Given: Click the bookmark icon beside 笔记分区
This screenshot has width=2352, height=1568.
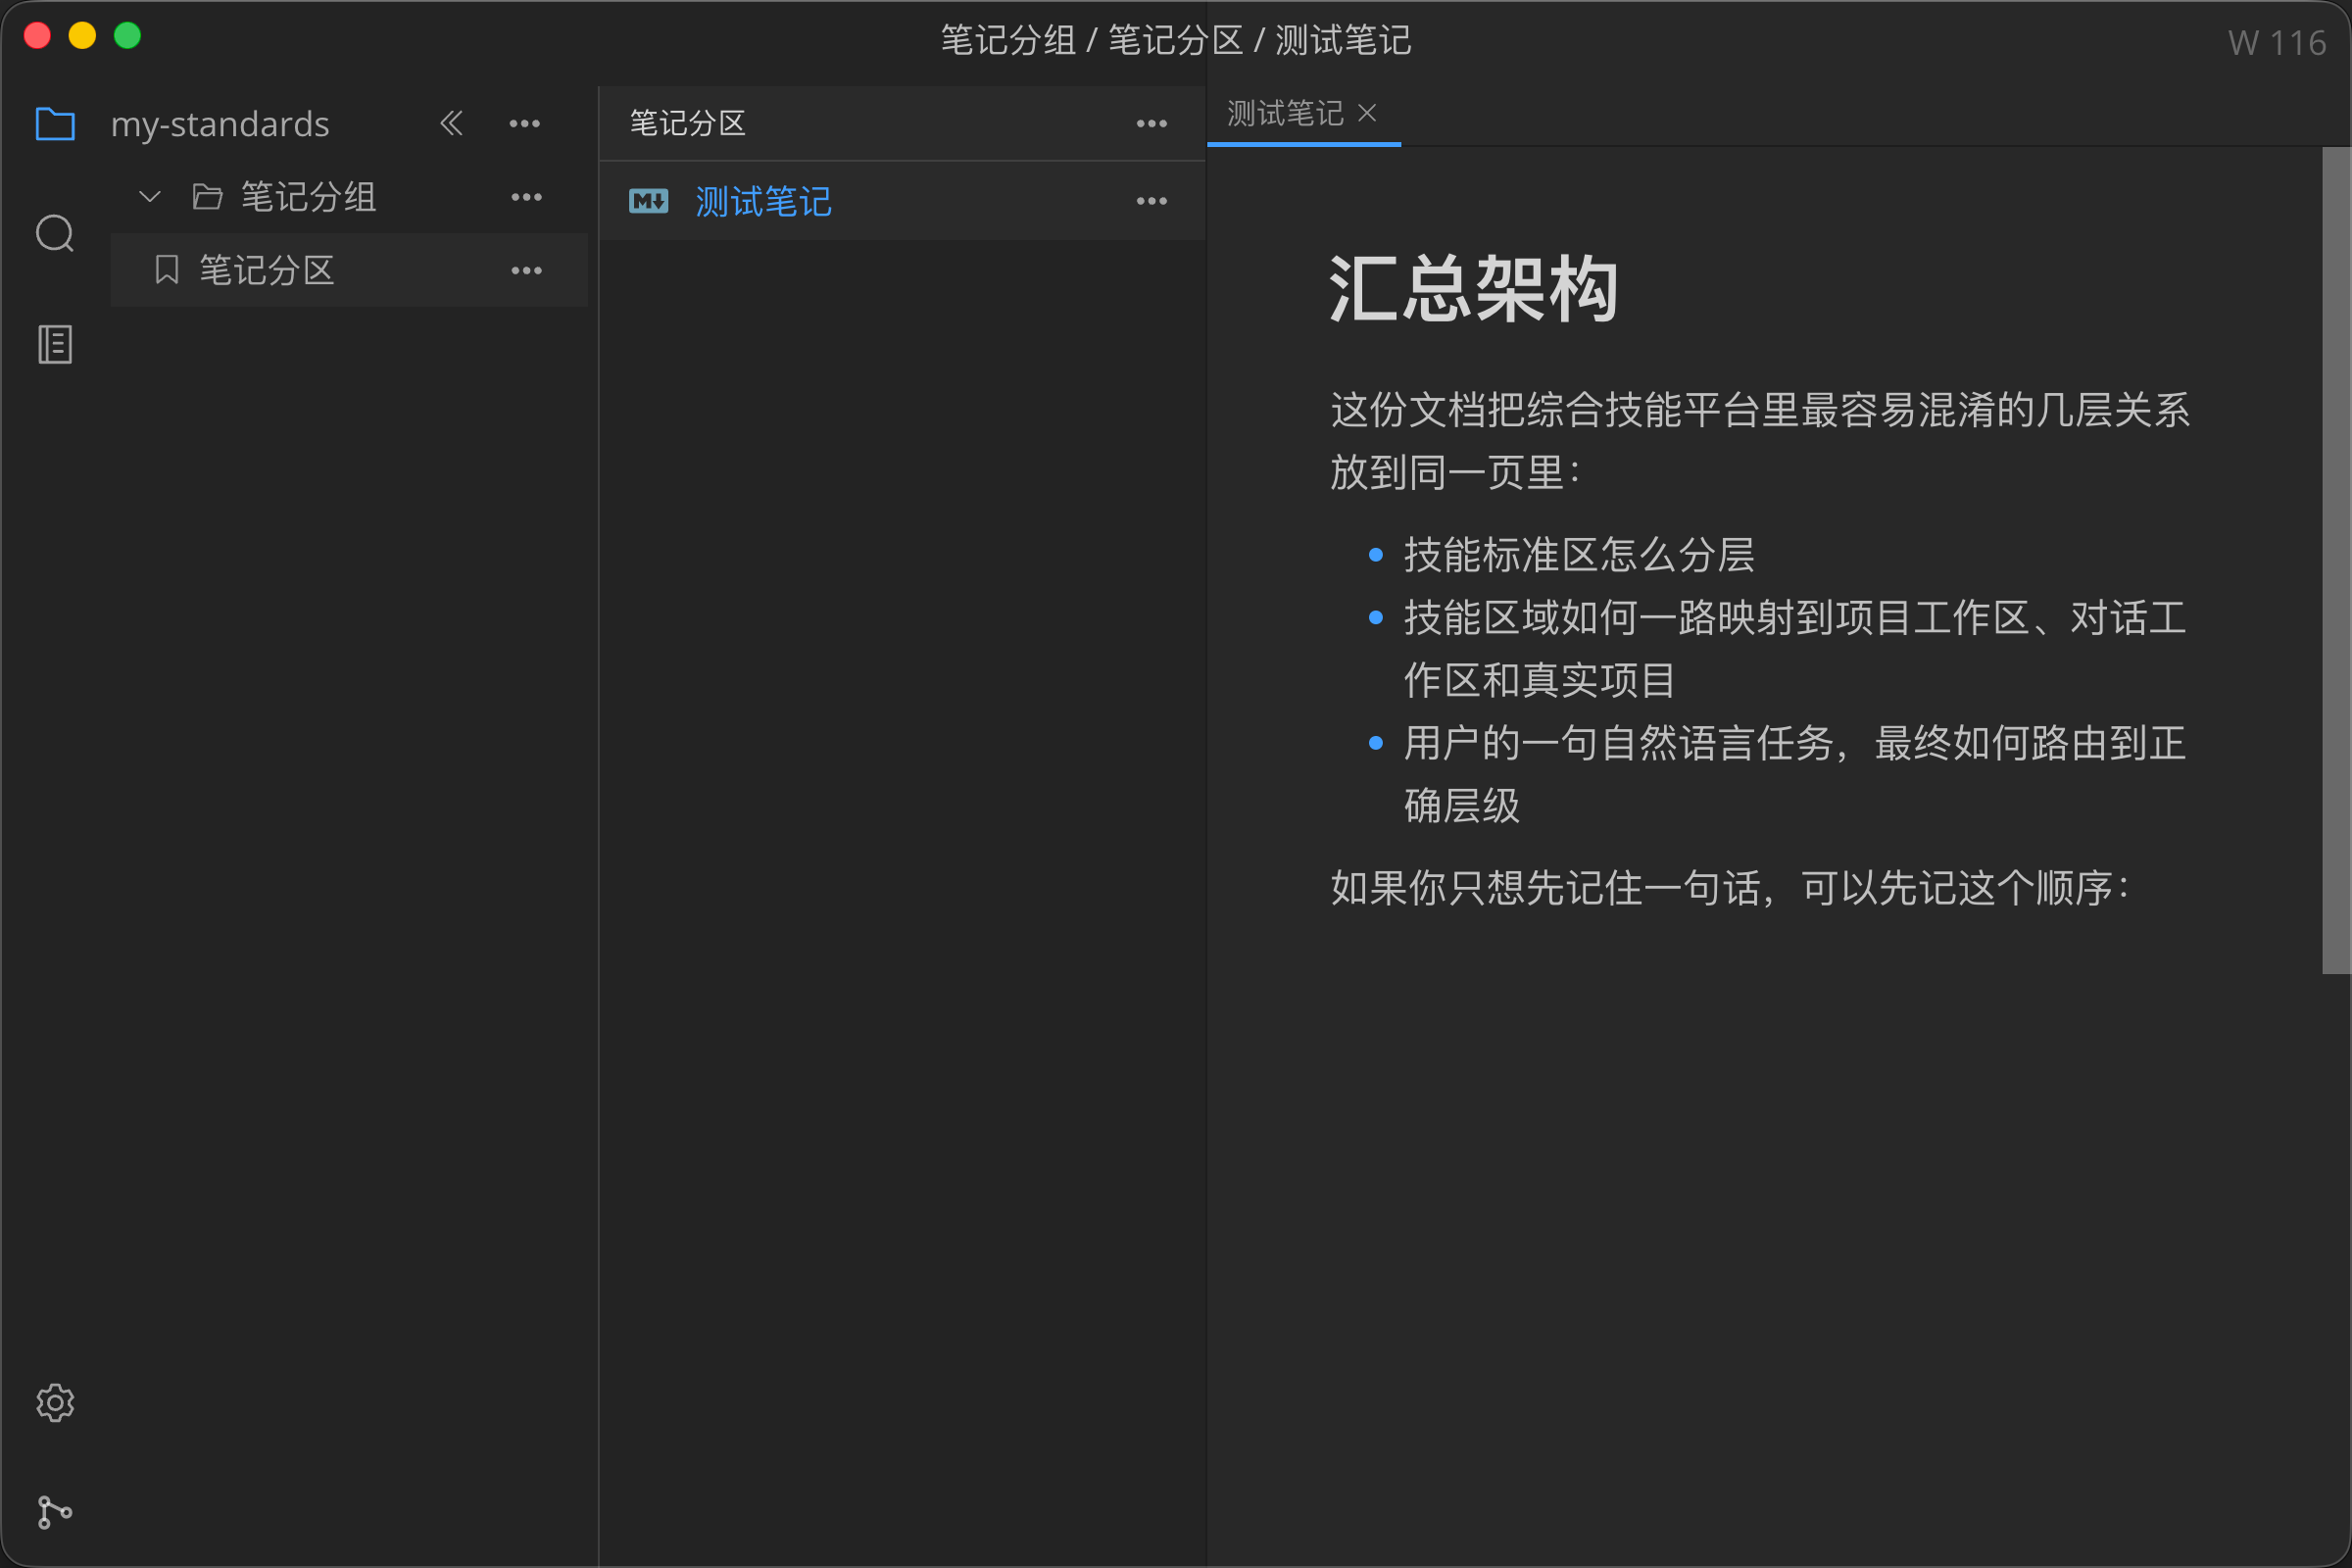Looking at the screenshot, I should [167, 270].
